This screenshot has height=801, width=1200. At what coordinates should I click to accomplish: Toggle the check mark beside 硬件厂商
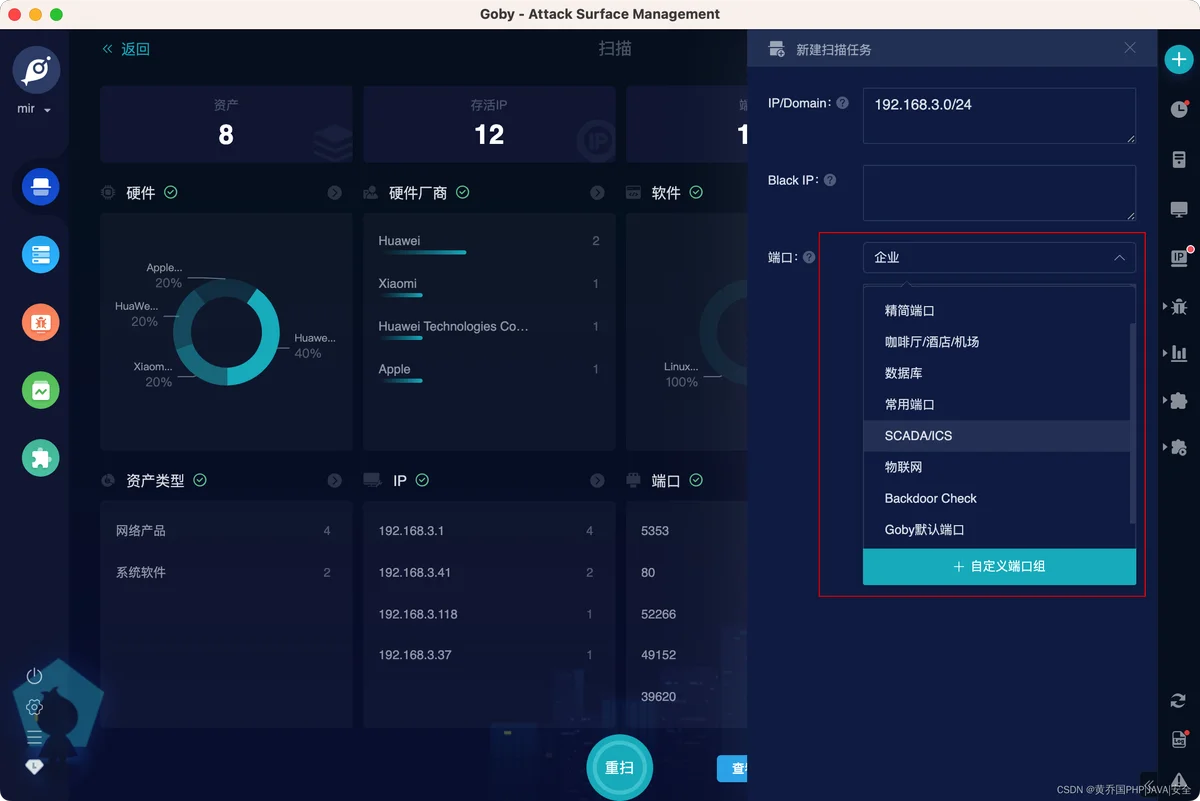pyautogui.click(x=462, y=192)
